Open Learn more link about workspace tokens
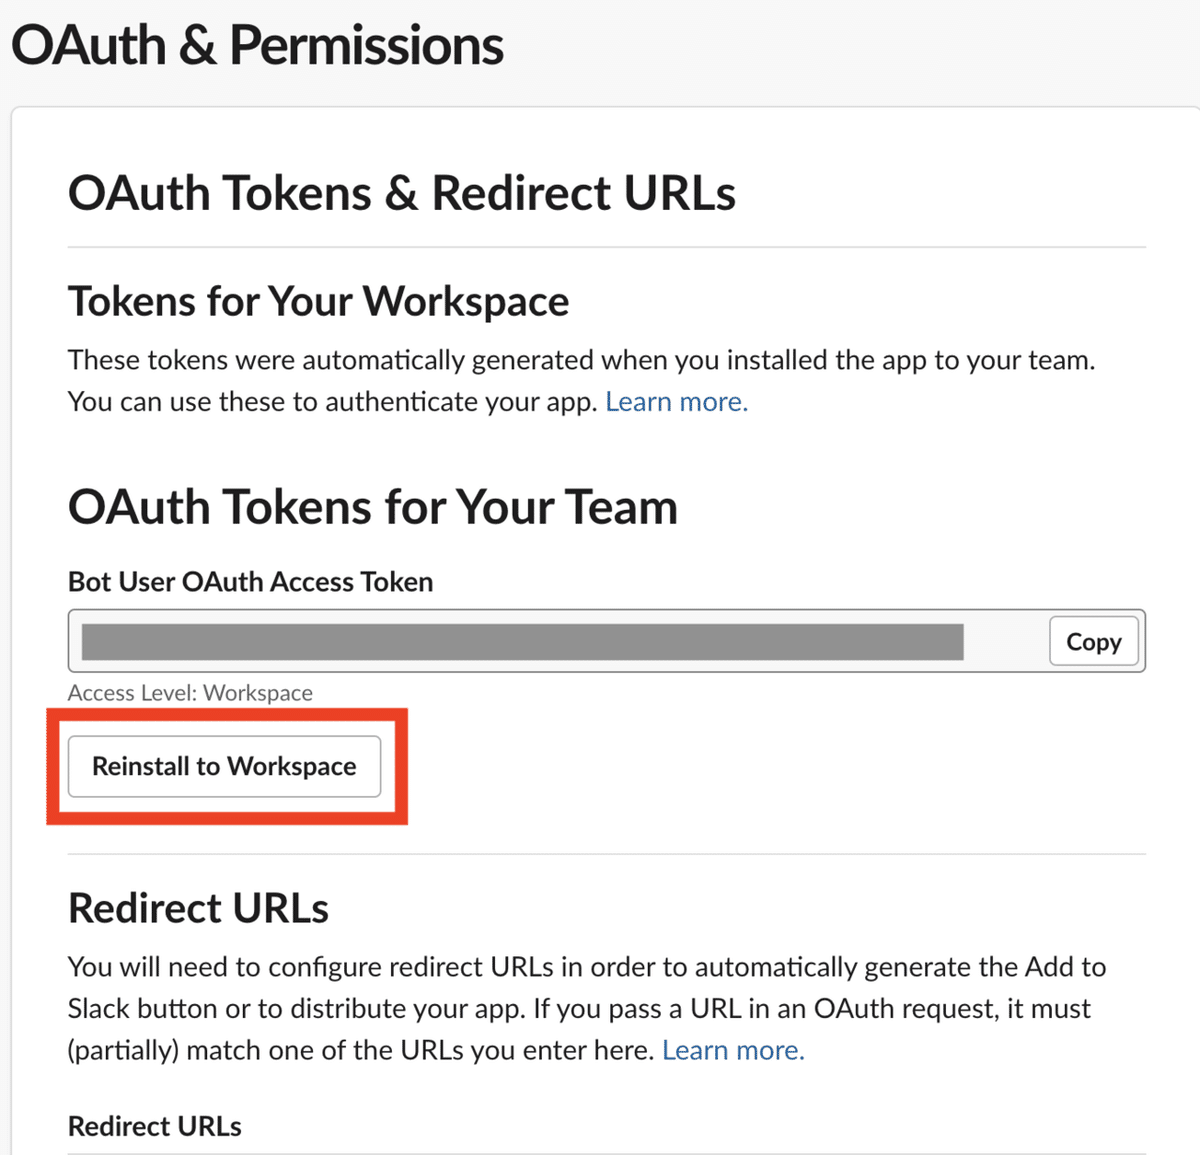1200x1155 pixels. 676,402
